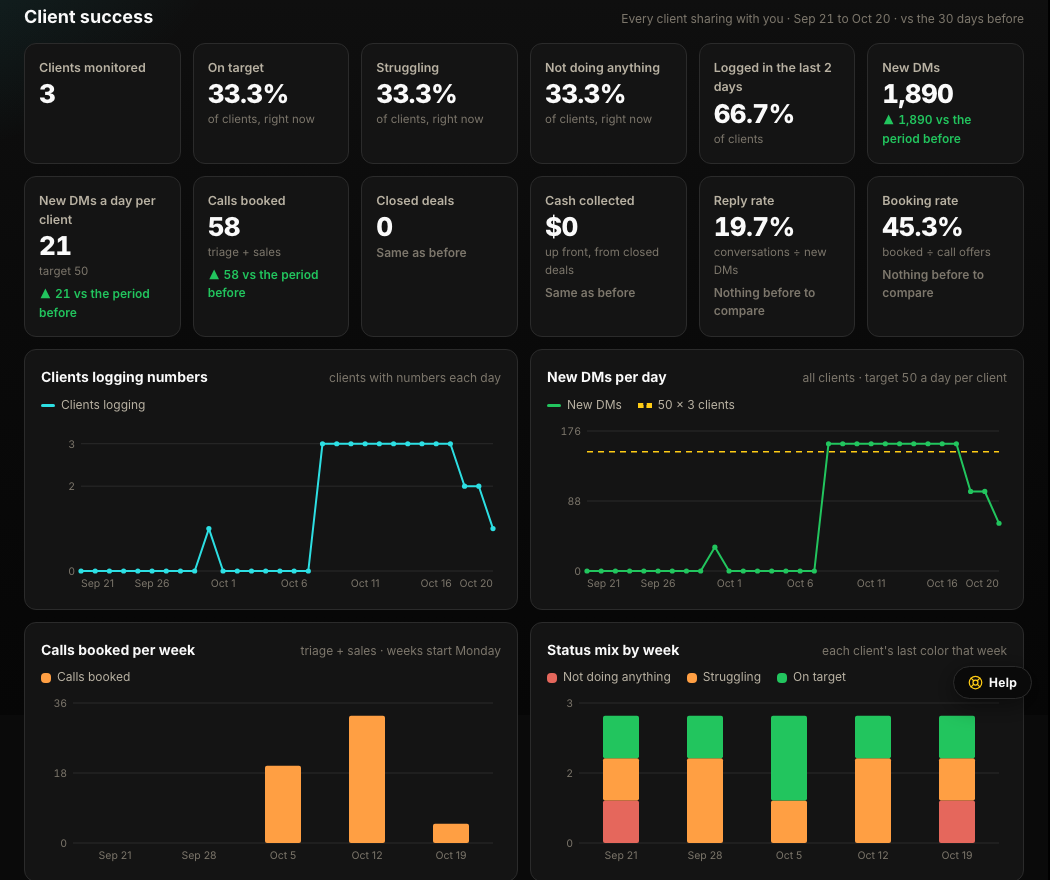1050x880 pixels.
Task: Click the Booking rate 45.3% value
Action: tap(922, 227)
